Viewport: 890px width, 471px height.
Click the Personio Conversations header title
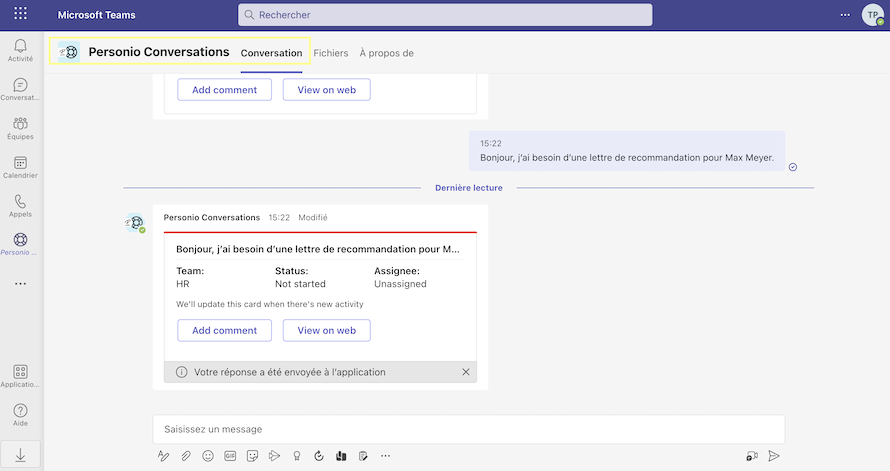(x=159, y=52)
